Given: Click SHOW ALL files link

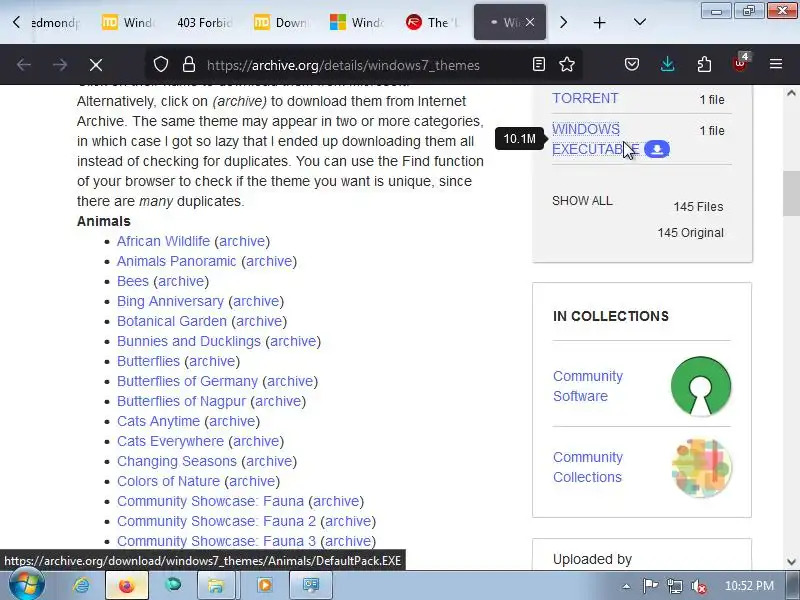Looking at the screenshot, I should (582, 201).
